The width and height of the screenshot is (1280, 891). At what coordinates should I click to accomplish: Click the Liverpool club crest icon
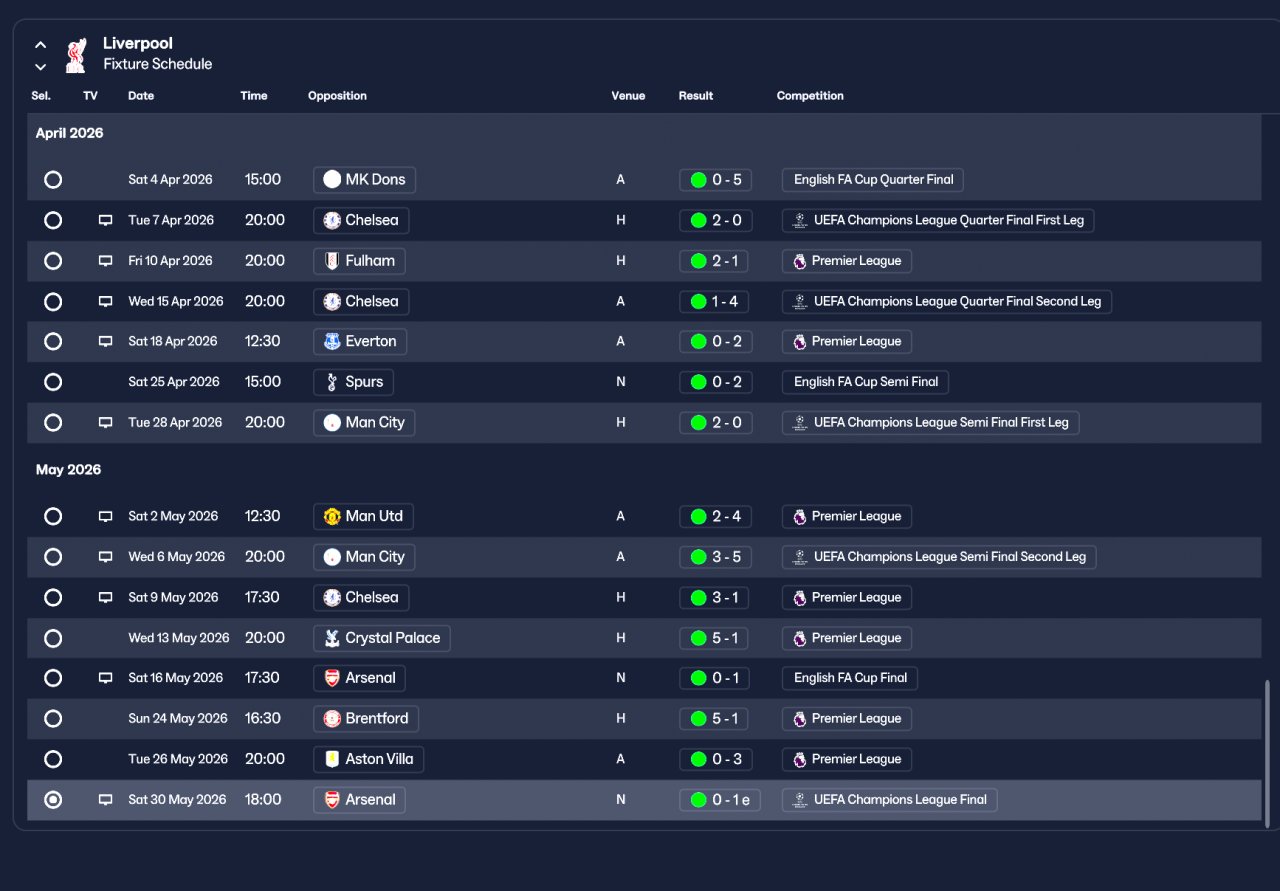(x=76, y=55)
